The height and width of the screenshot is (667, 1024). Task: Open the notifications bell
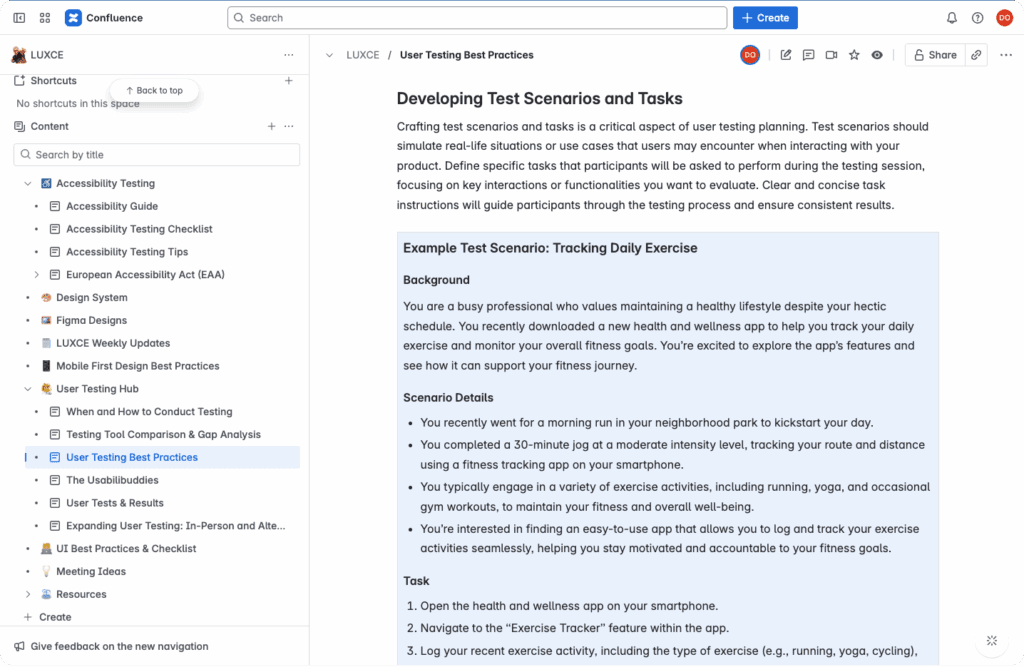(x=951, y=18)
